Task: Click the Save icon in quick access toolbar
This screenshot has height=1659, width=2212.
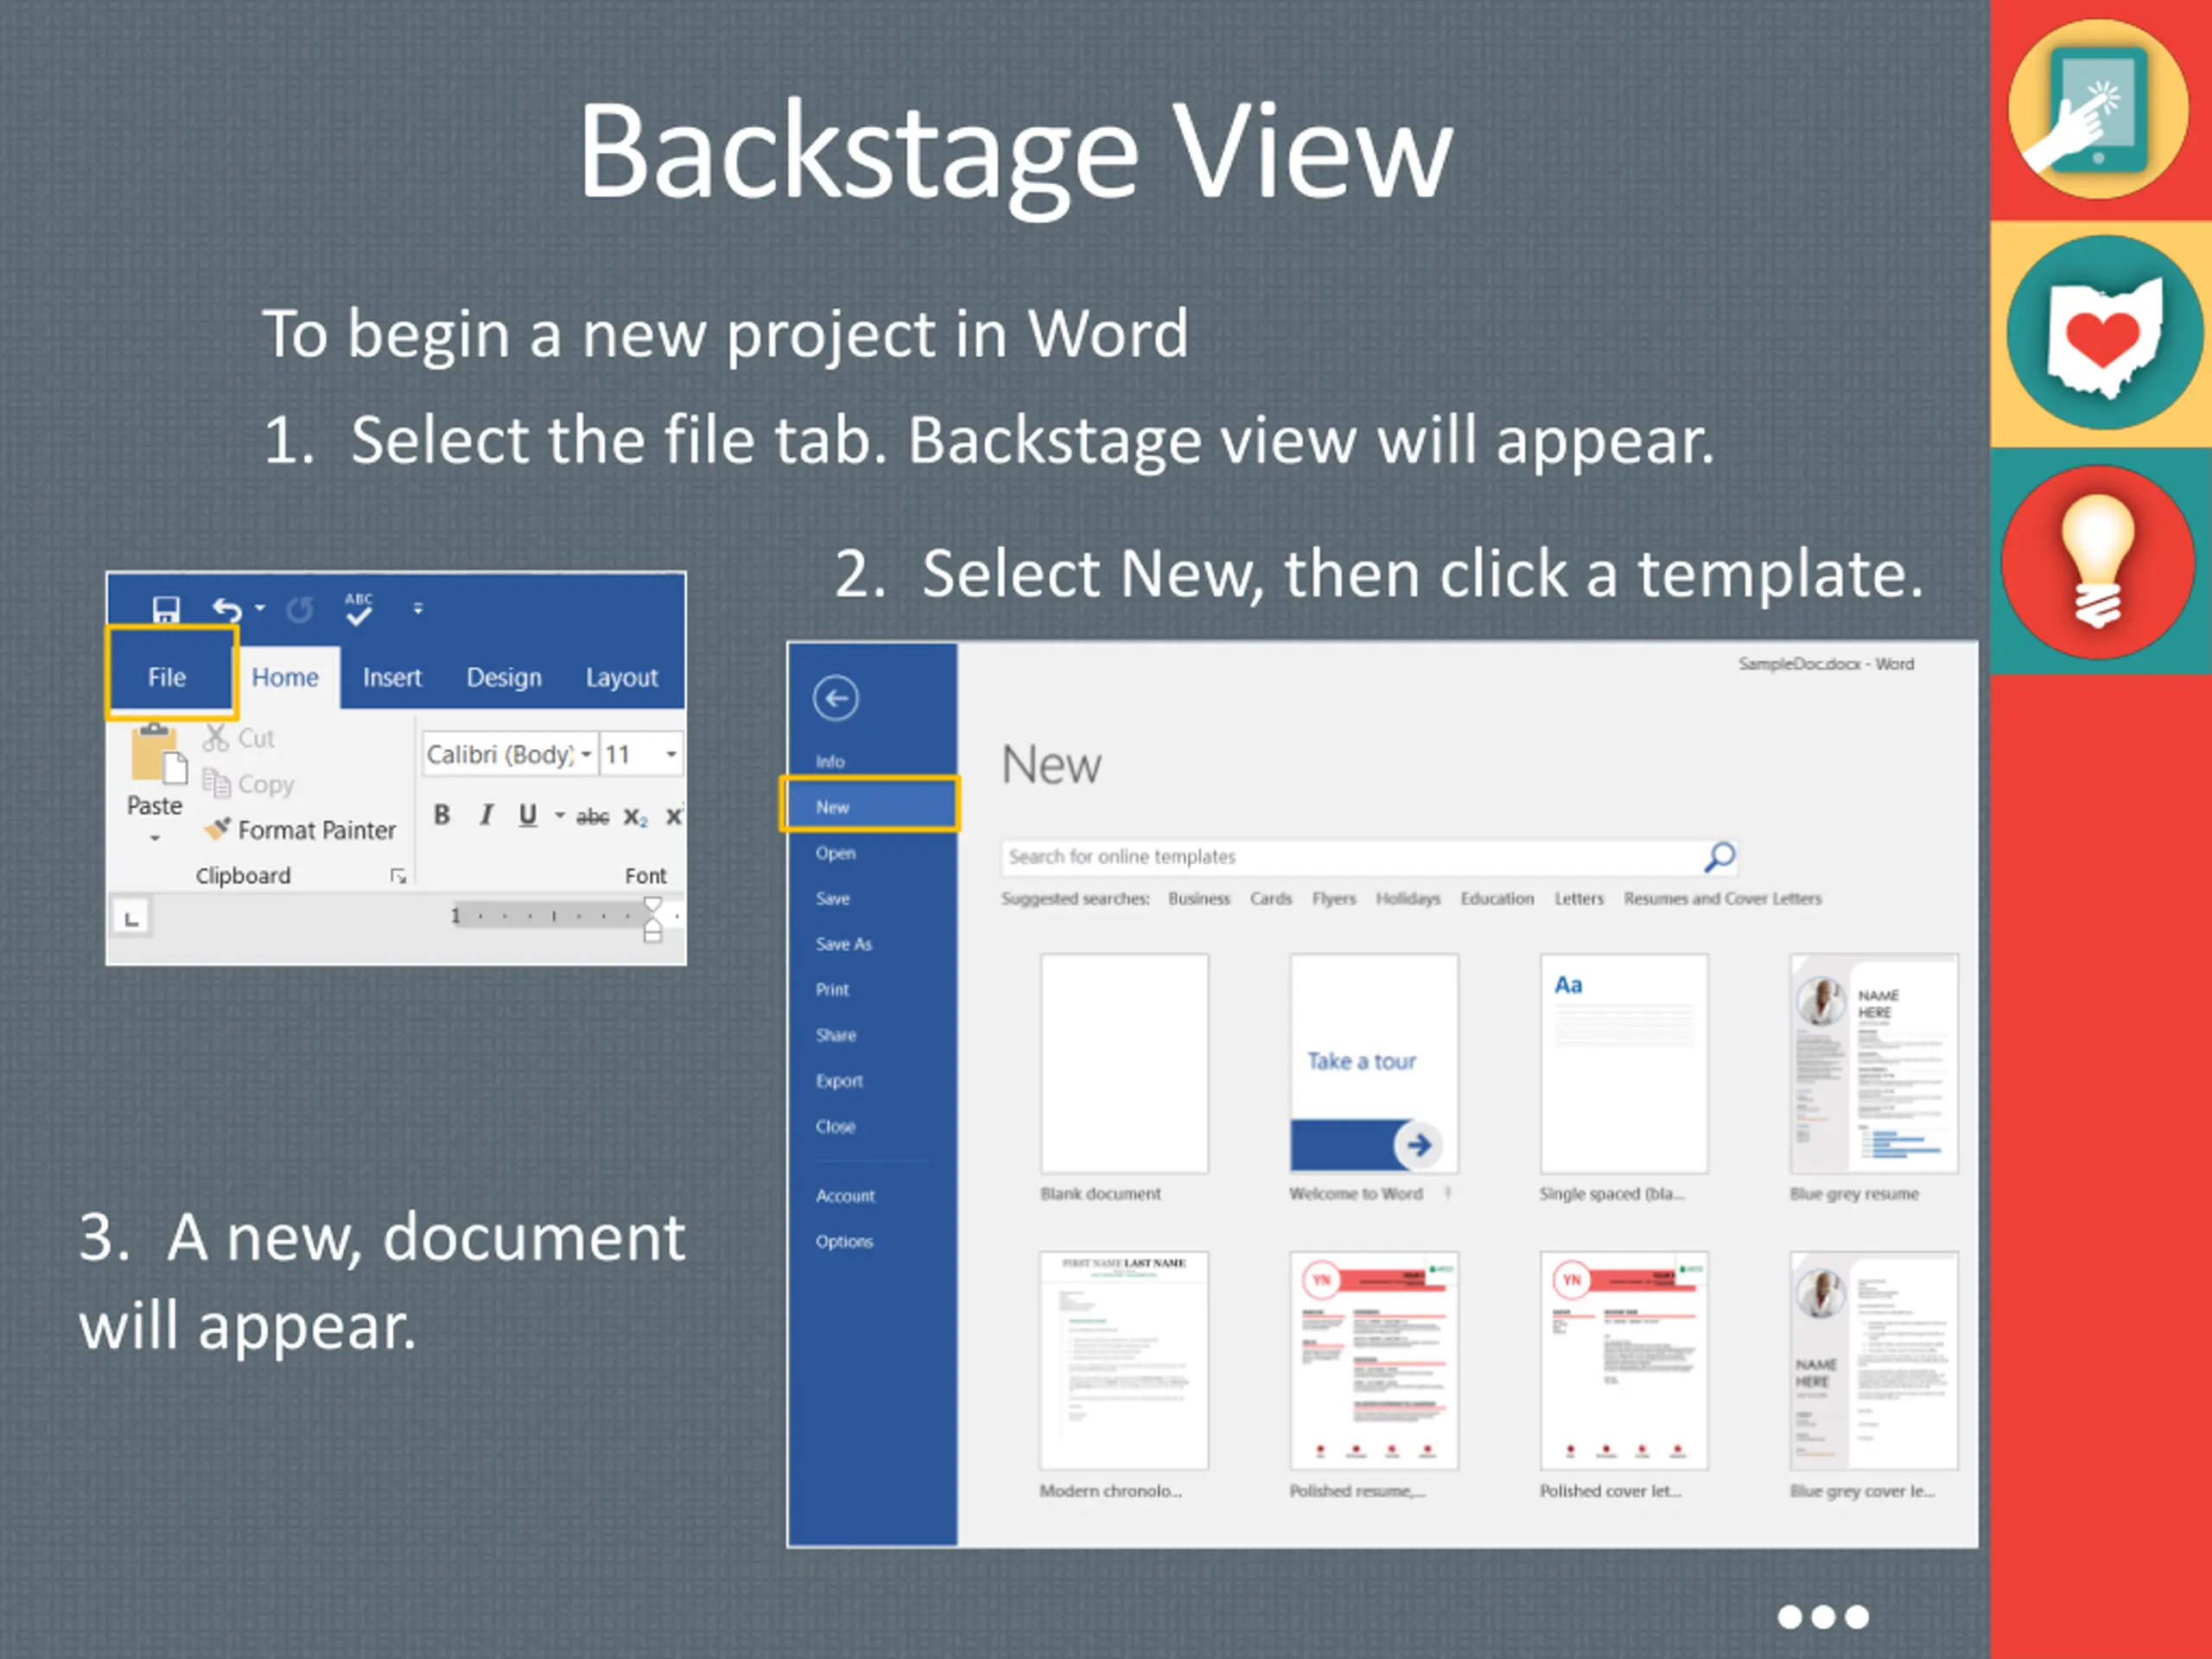Action: coord(166,609)
